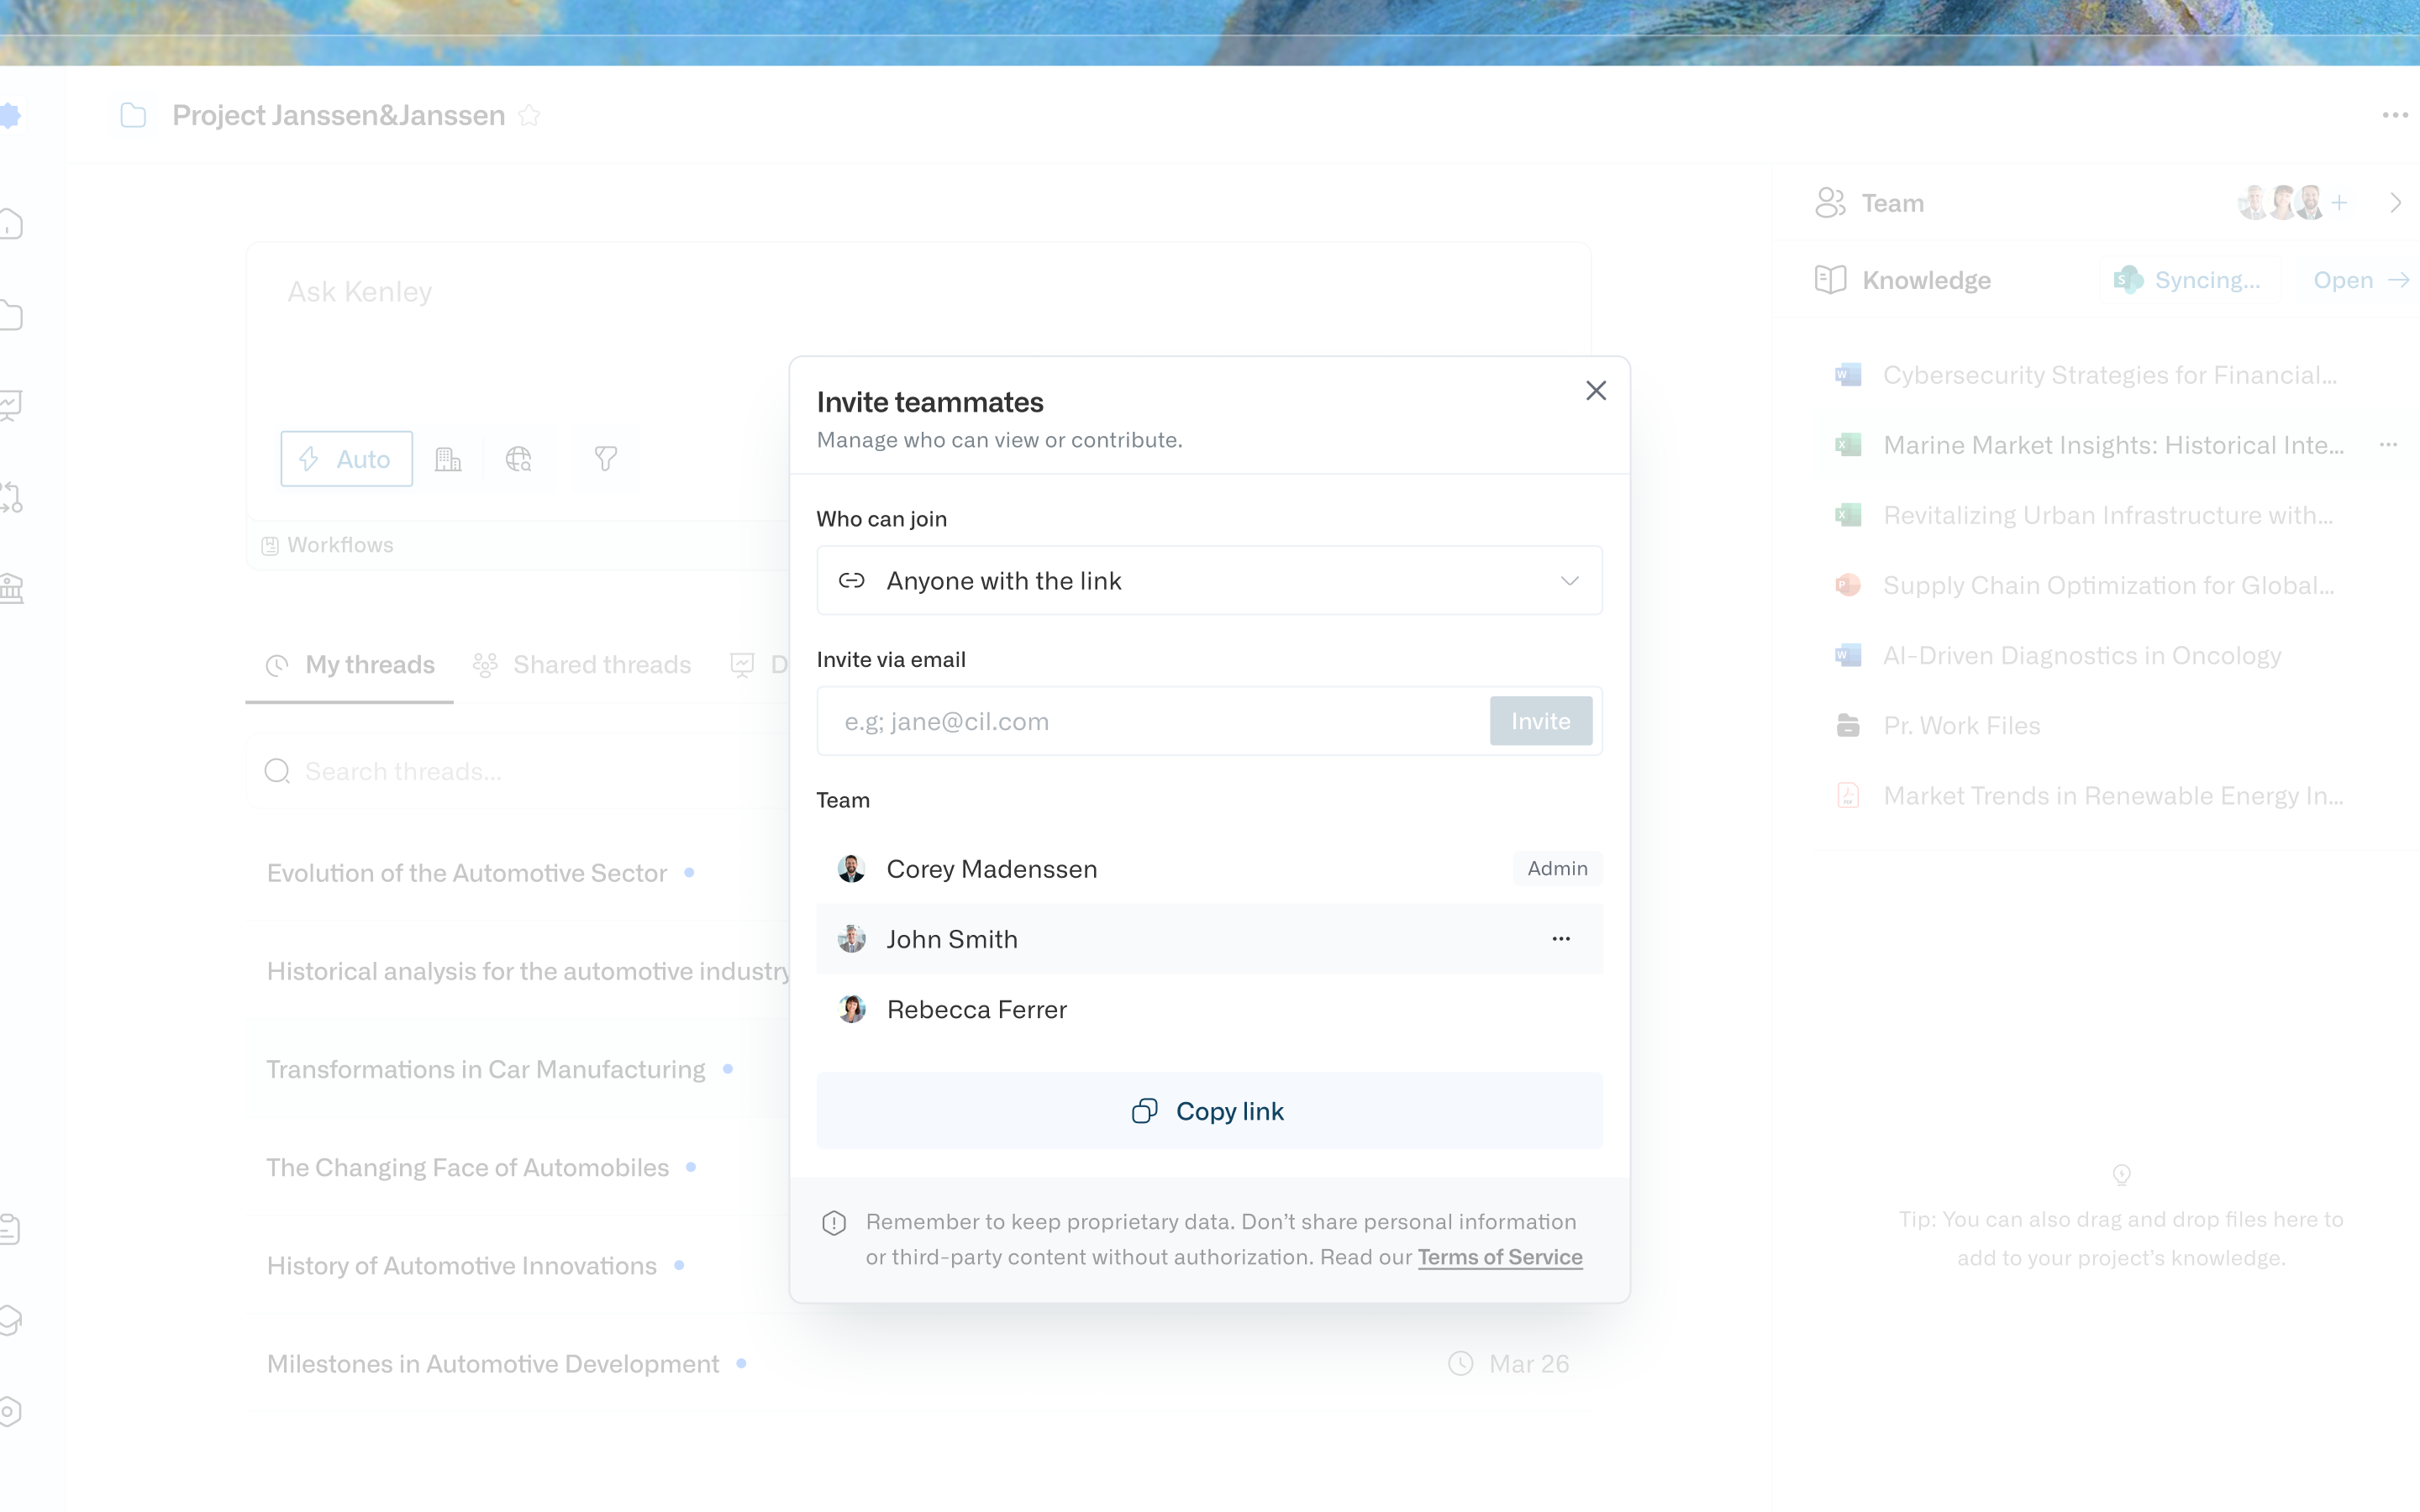The image size is (2420, 1512).
Task: Click the Copy link button
Action: point(1209,1111)
